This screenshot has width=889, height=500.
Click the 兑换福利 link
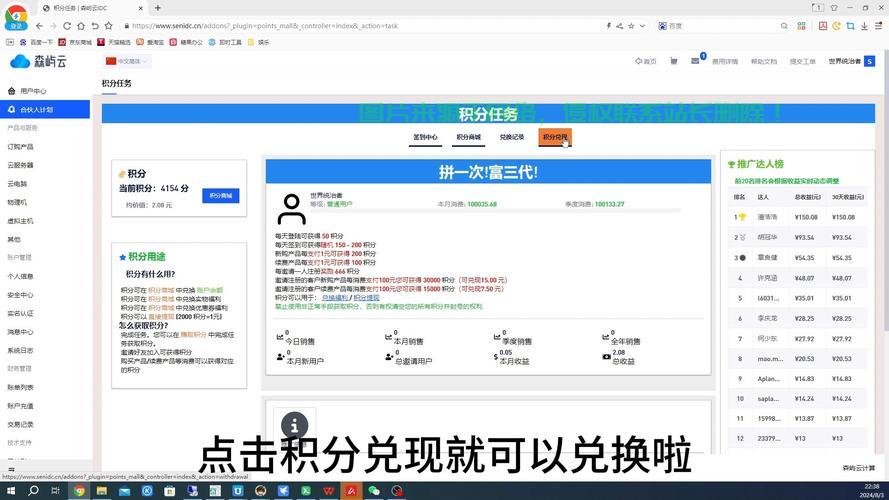pos(335,298)
